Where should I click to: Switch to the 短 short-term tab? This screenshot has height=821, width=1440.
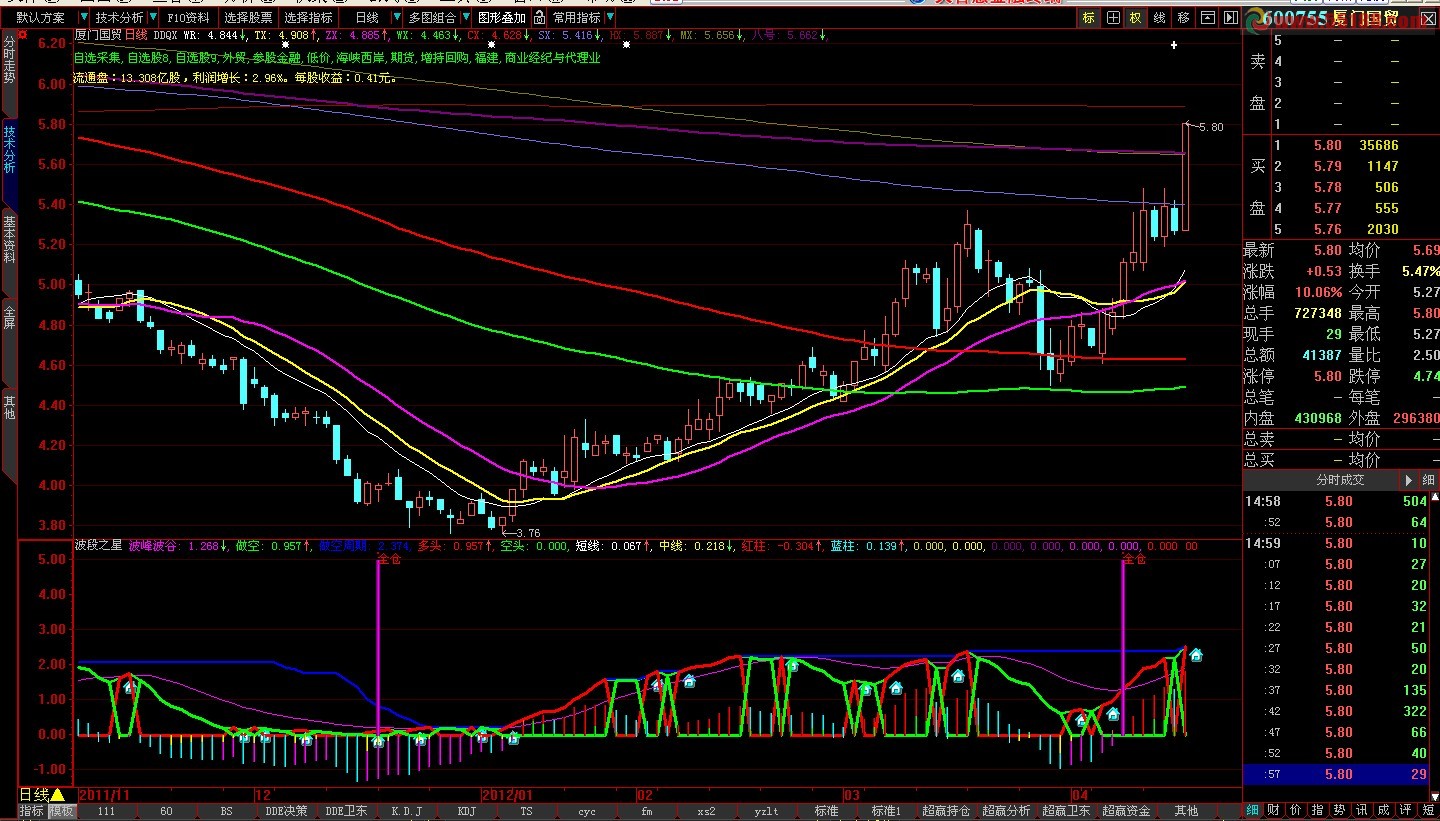coord(1428,810)
